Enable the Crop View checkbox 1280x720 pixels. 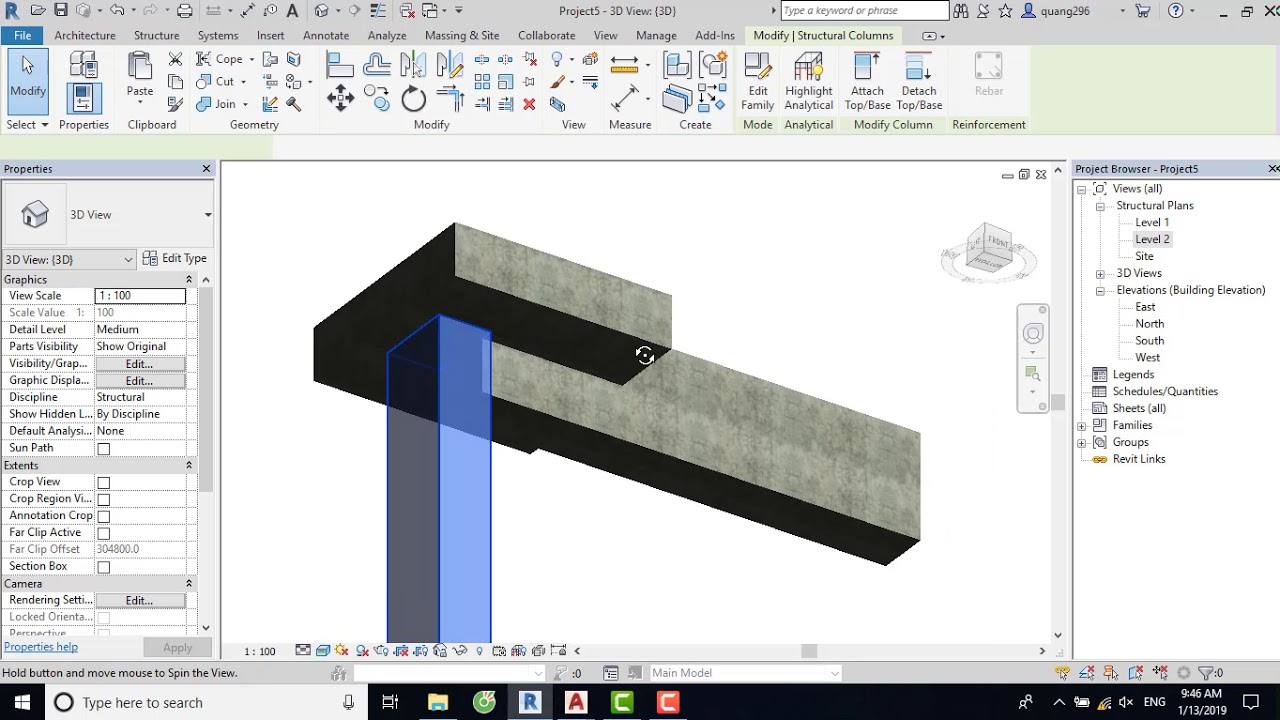(103, 483)
